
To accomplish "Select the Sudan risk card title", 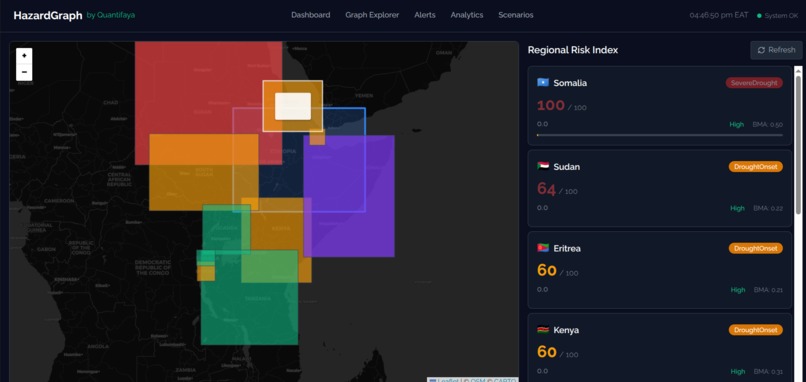I will pyautogui.click(x=566, y=167).
